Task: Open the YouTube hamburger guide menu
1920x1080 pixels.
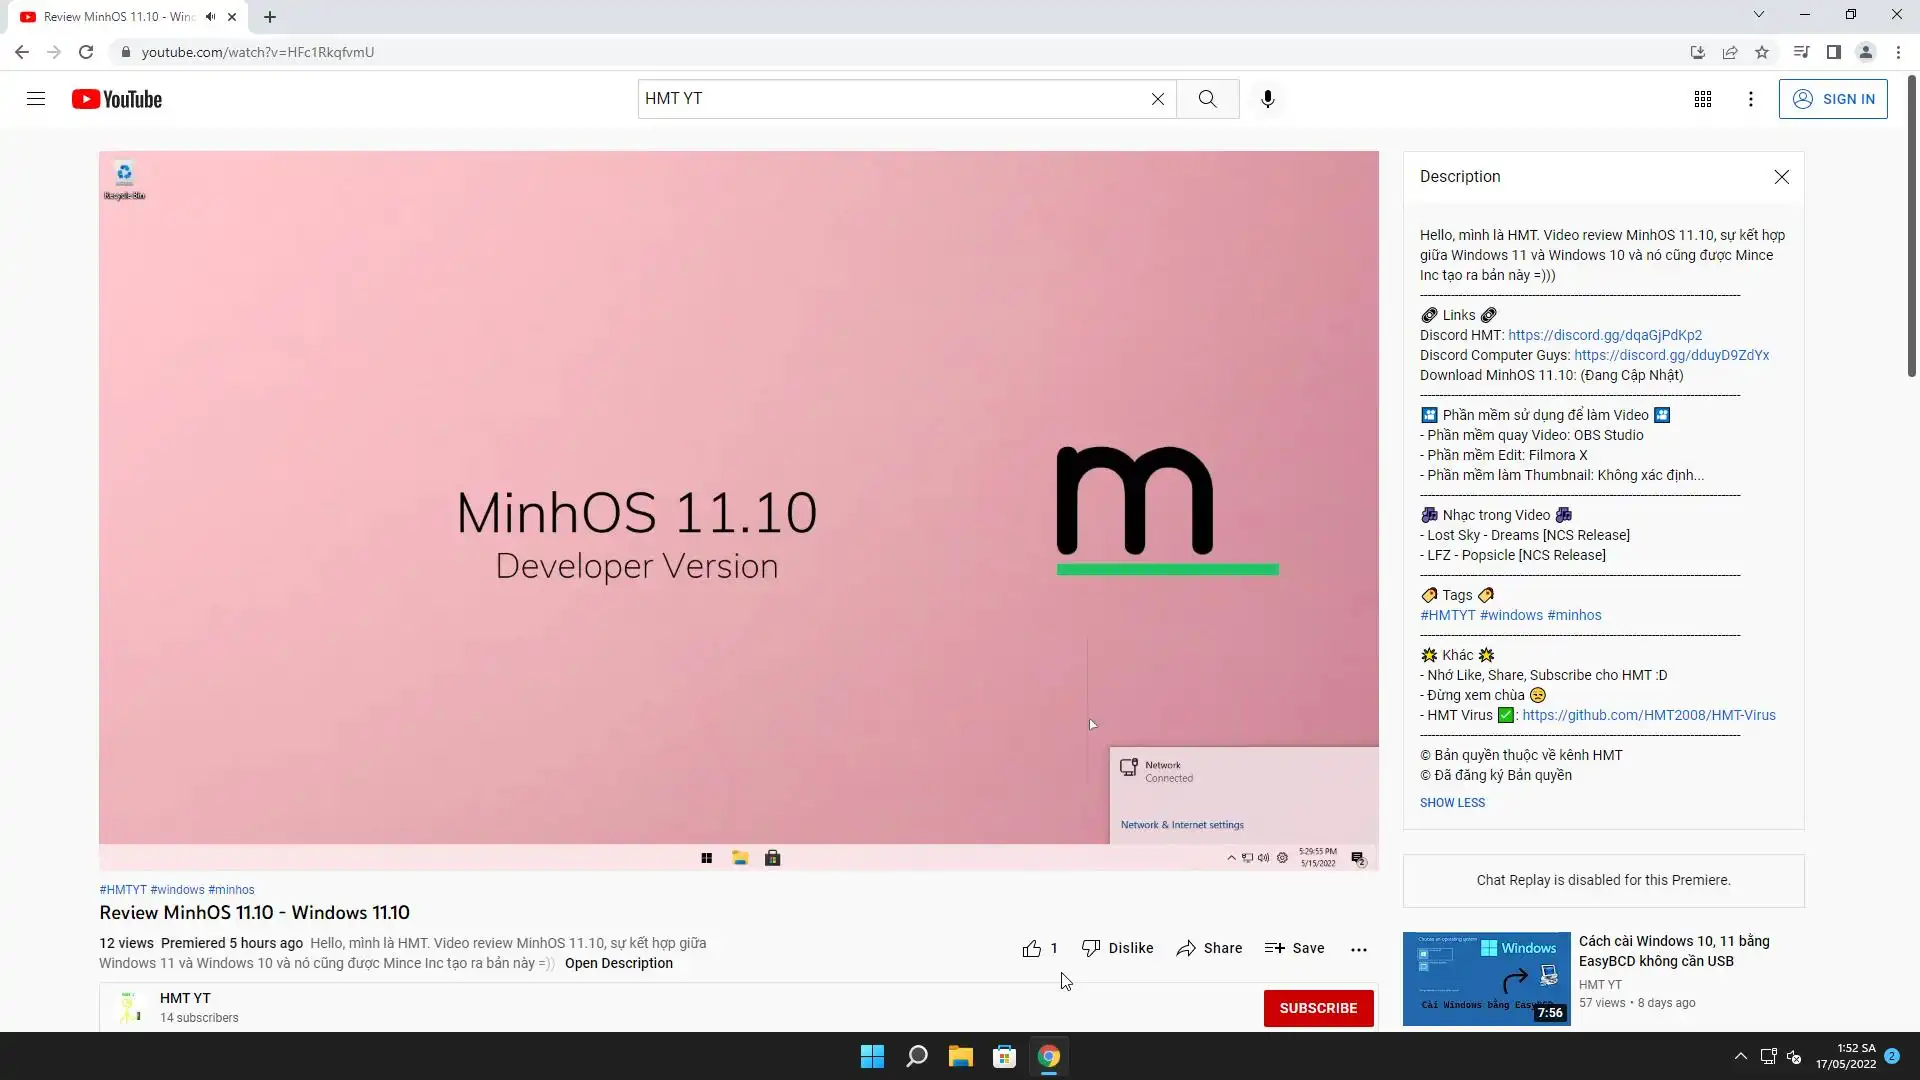Action: [x=36, y=99]
